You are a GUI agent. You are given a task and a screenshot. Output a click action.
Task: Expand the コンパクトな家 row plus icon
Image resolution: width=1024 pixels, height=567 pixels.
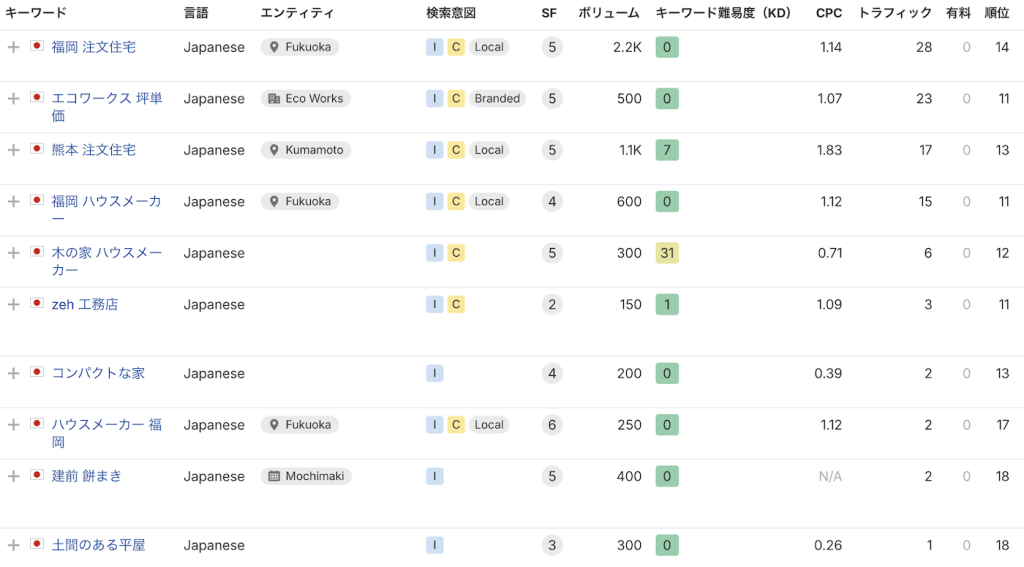pyautogui.click(x=13, y=373)
